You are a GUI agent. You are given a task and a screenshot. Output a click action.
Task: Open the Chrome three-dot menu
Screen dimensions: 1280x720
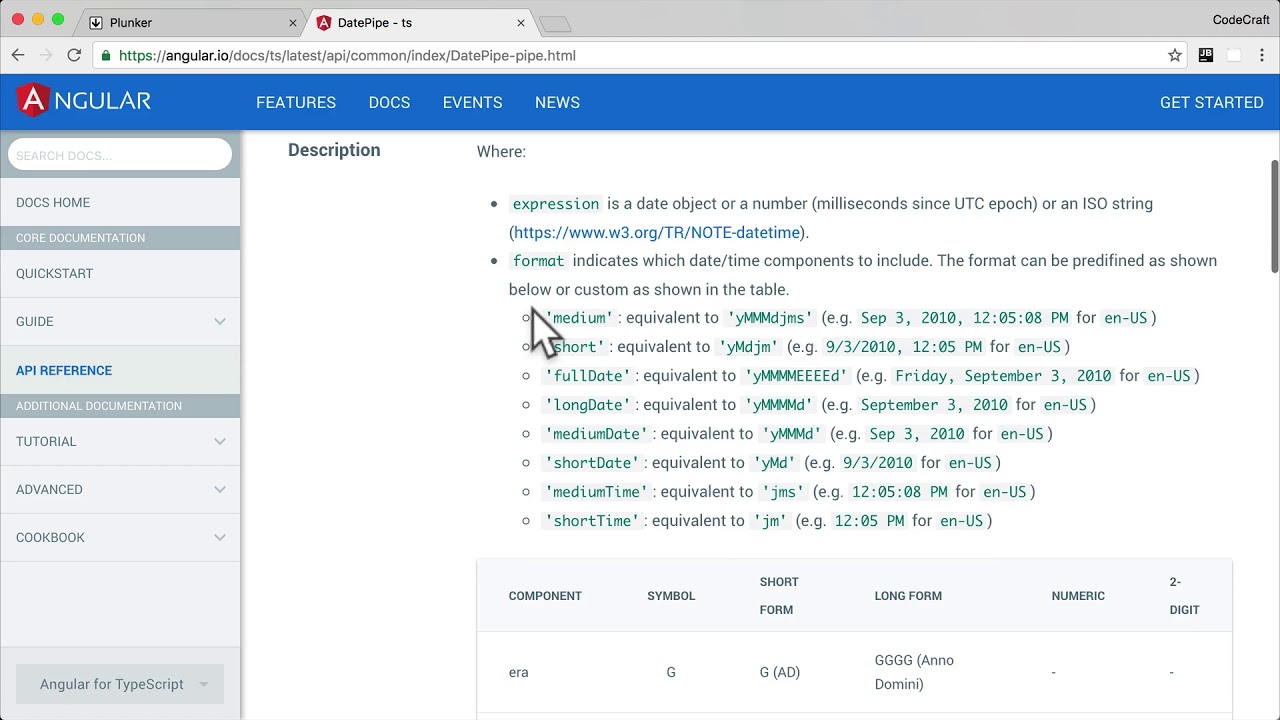1262,56
